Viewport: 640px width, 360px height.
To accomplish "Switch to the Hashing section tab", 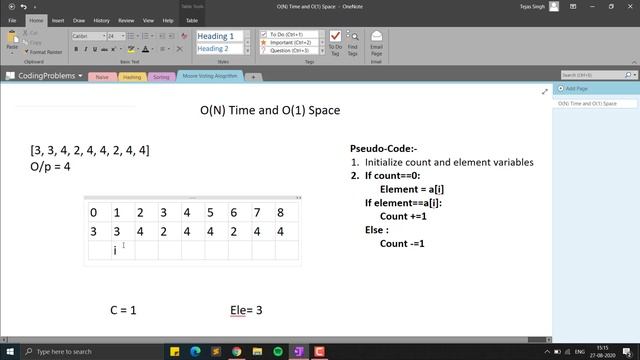I will click(132, 77).
